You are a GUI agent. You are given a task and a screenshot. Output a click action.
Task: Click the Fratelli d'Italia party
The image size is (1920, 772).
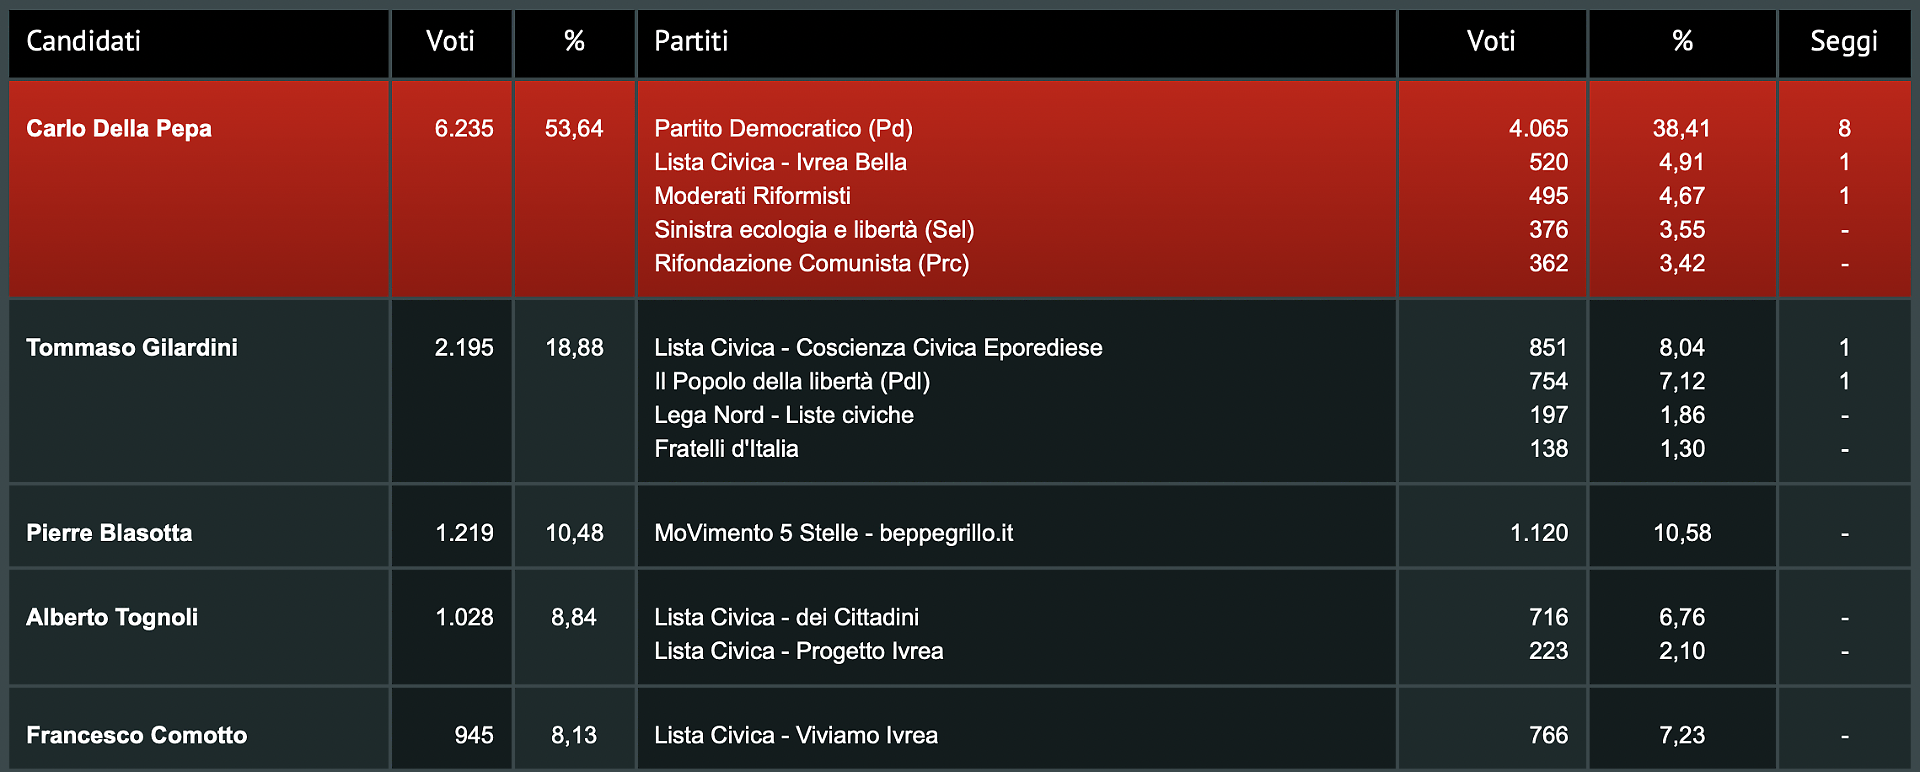pos(726,449)
